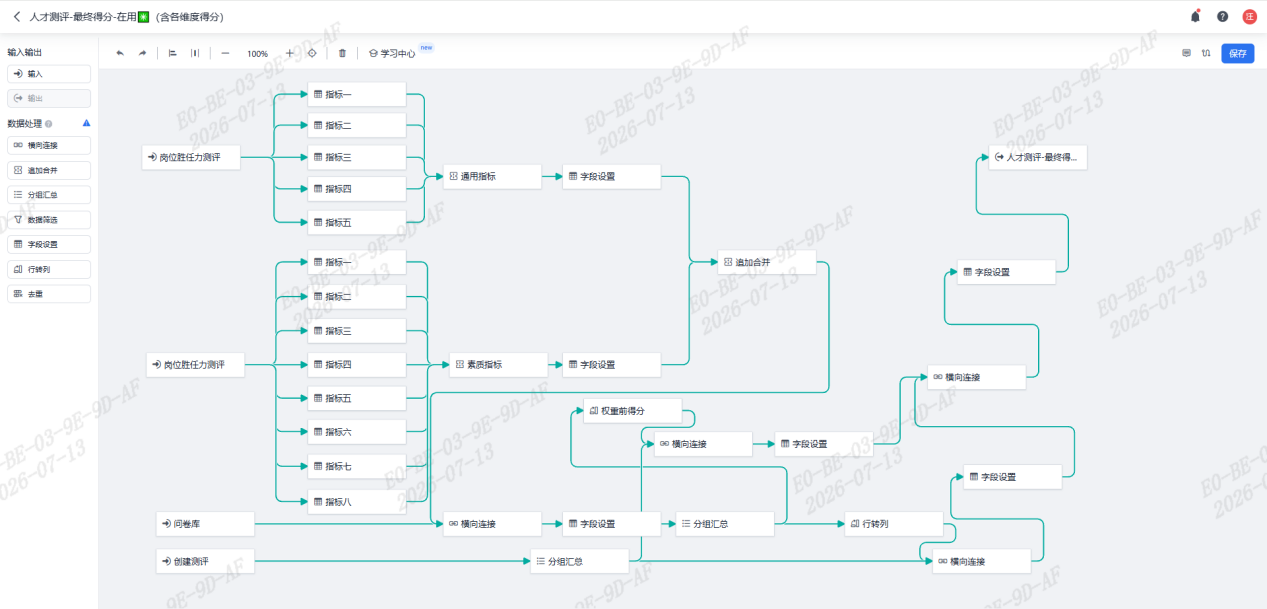Align nodes horizontally with the left-align layout icon
1267x609 pixels.
(172, 53)
